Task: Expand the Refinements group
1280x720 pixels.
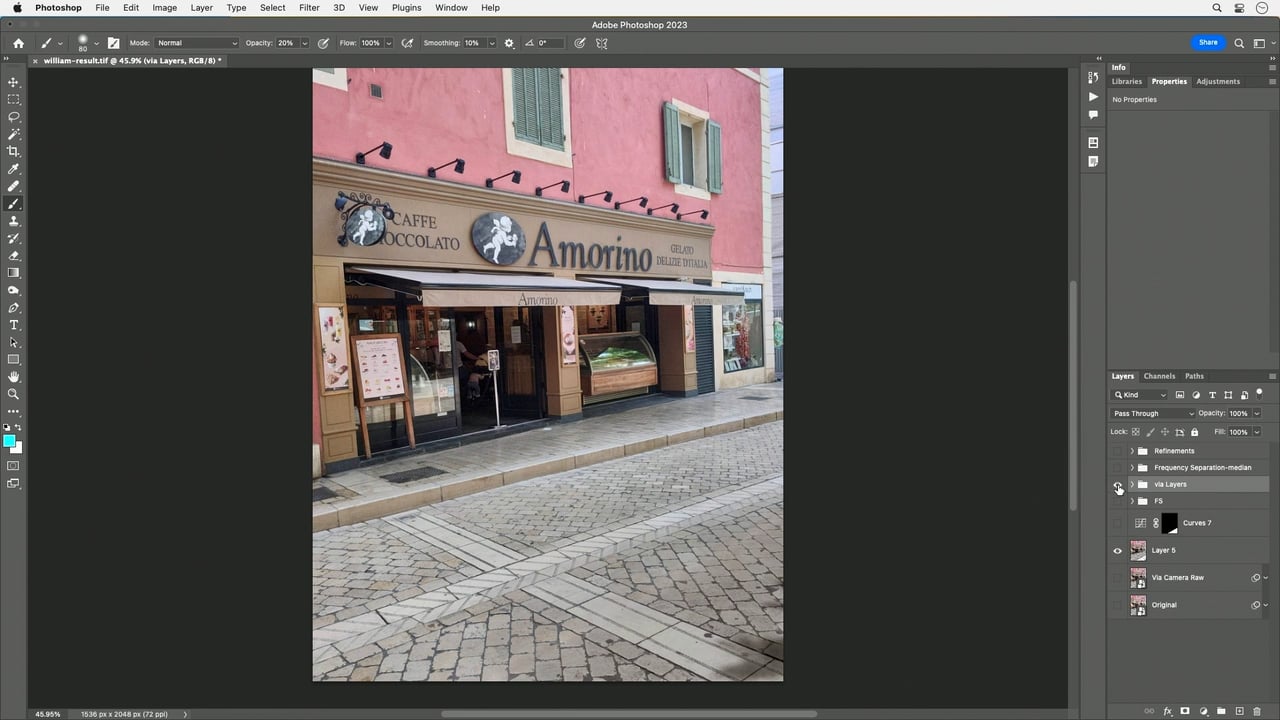Action: [x=1132, y=451]
